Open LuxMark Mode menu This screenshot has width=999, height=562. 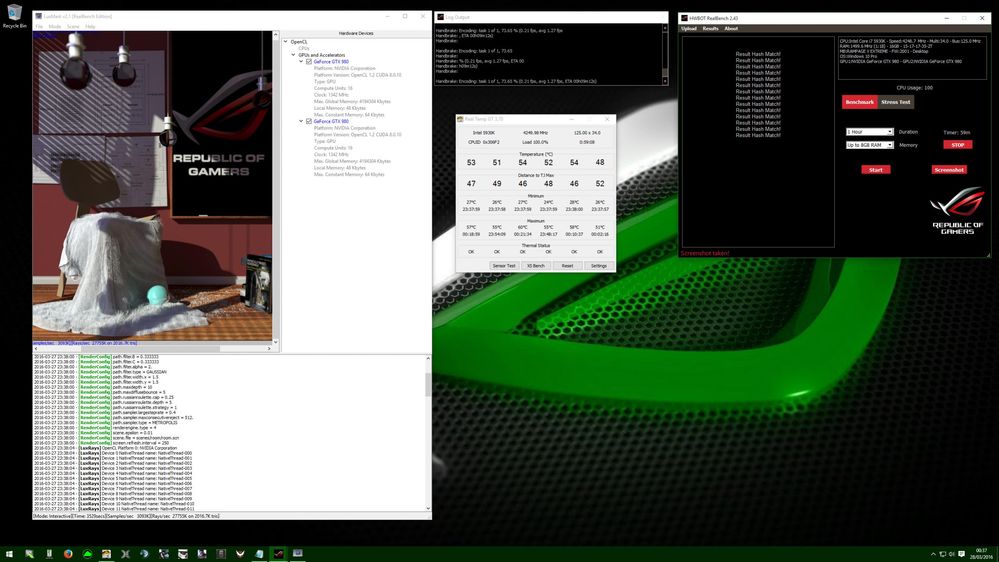point(55,27)
